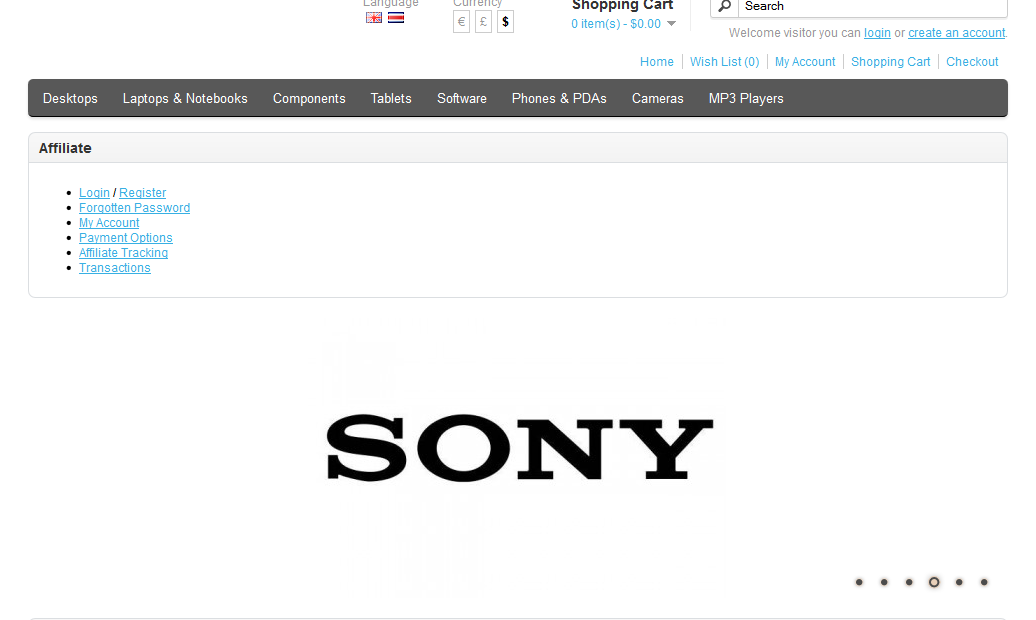Go to the first banner slide dot
The height and width of the screenshot is (620, 1036).
(859, 582)
